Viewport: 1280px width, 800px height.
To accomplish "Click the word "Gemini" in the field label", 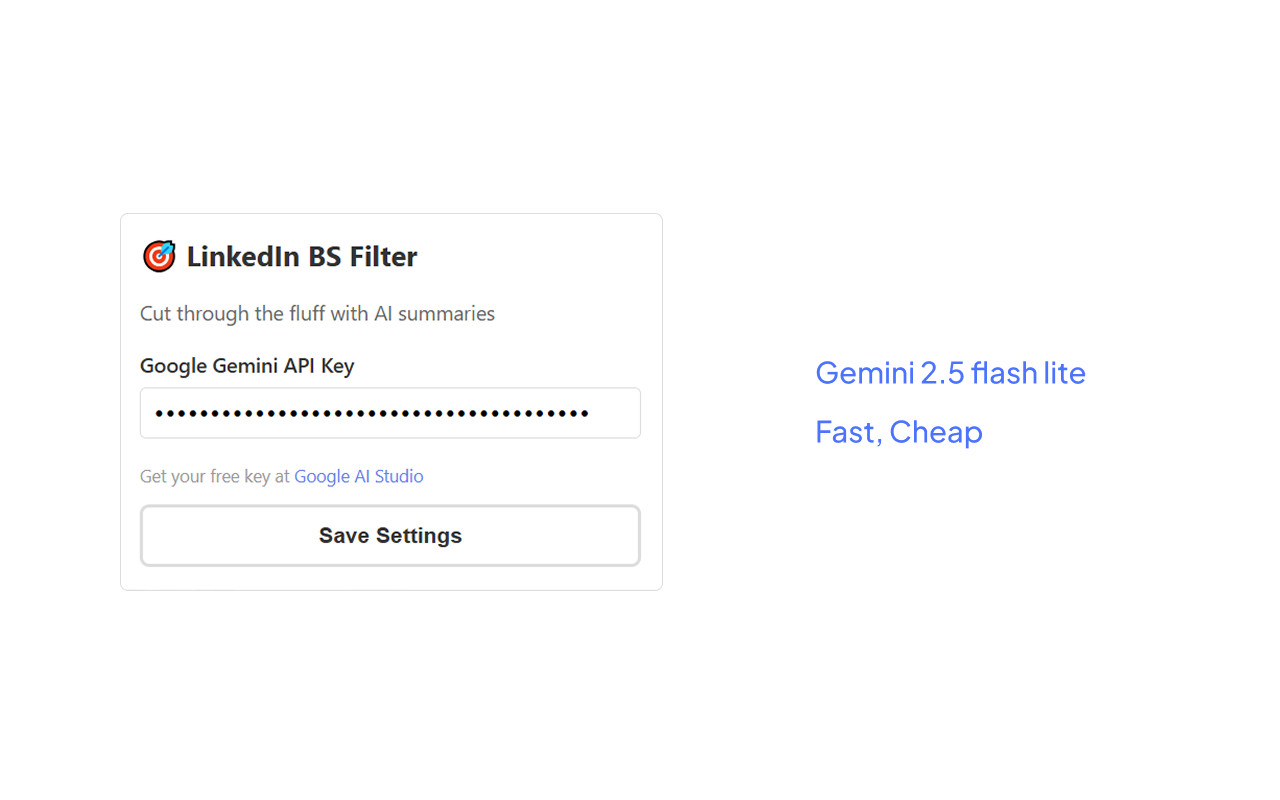I will point(245,366).
